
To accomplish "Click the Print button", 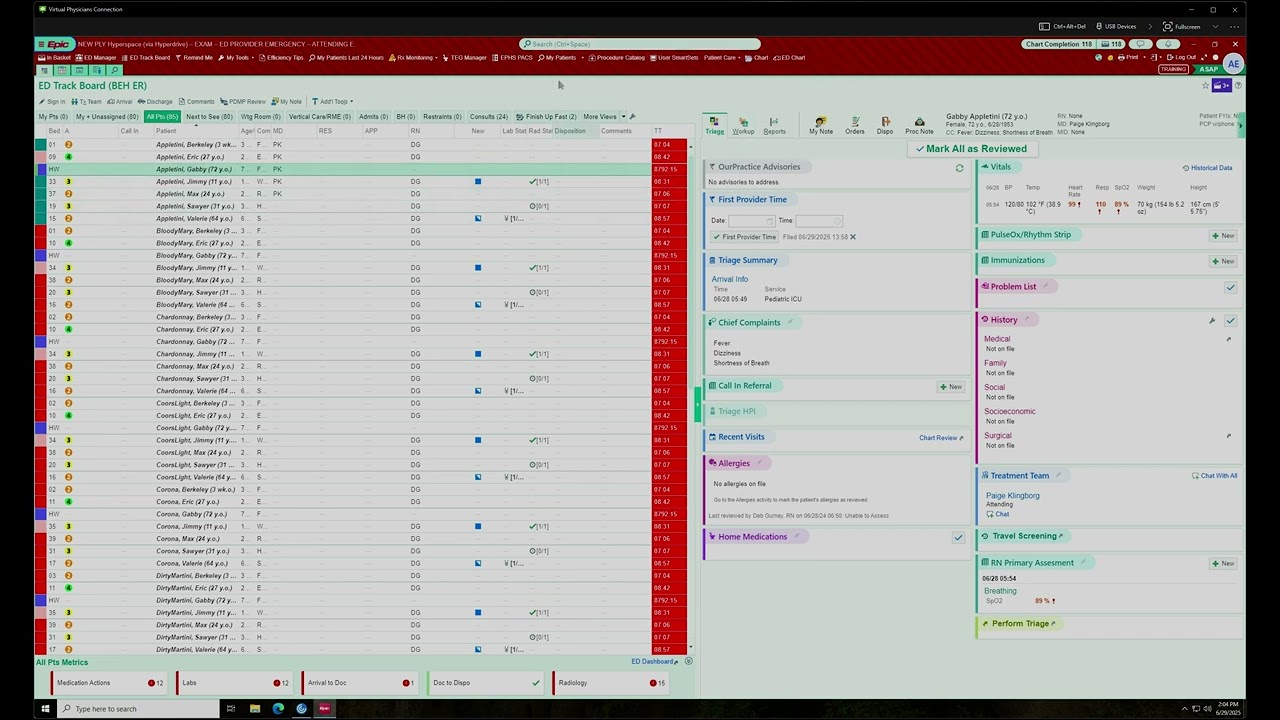I will tap(1129, 58).
